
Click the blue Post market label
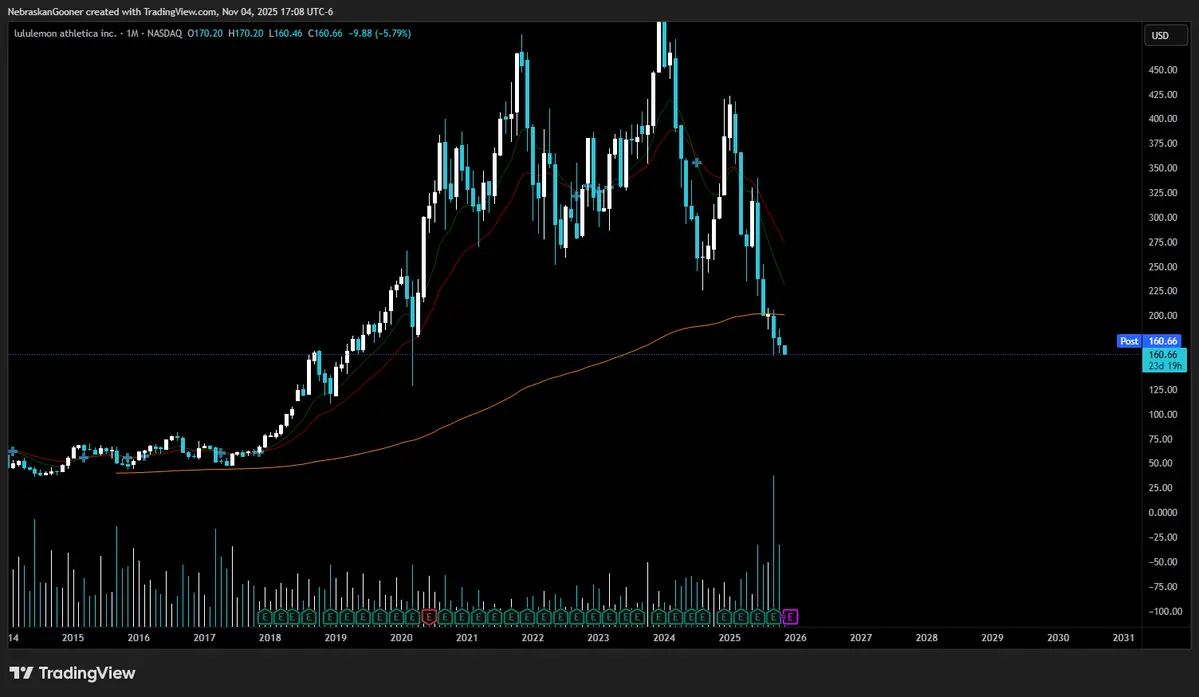click(1129, 342)
